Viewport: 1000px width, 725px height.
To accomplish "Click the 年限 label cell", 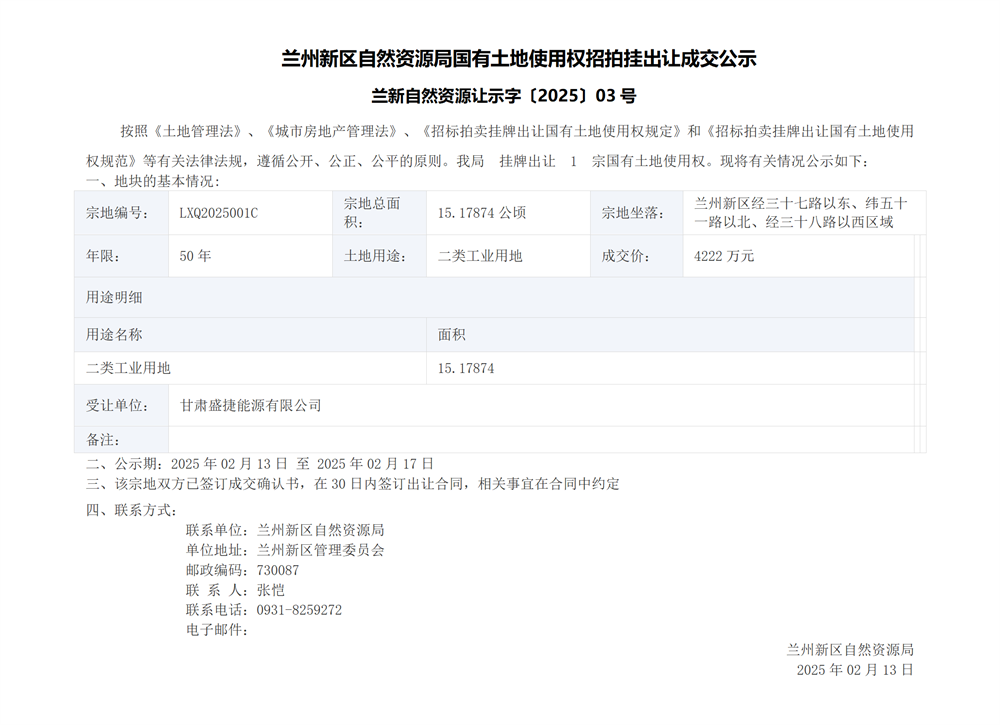I will (121, 256).
